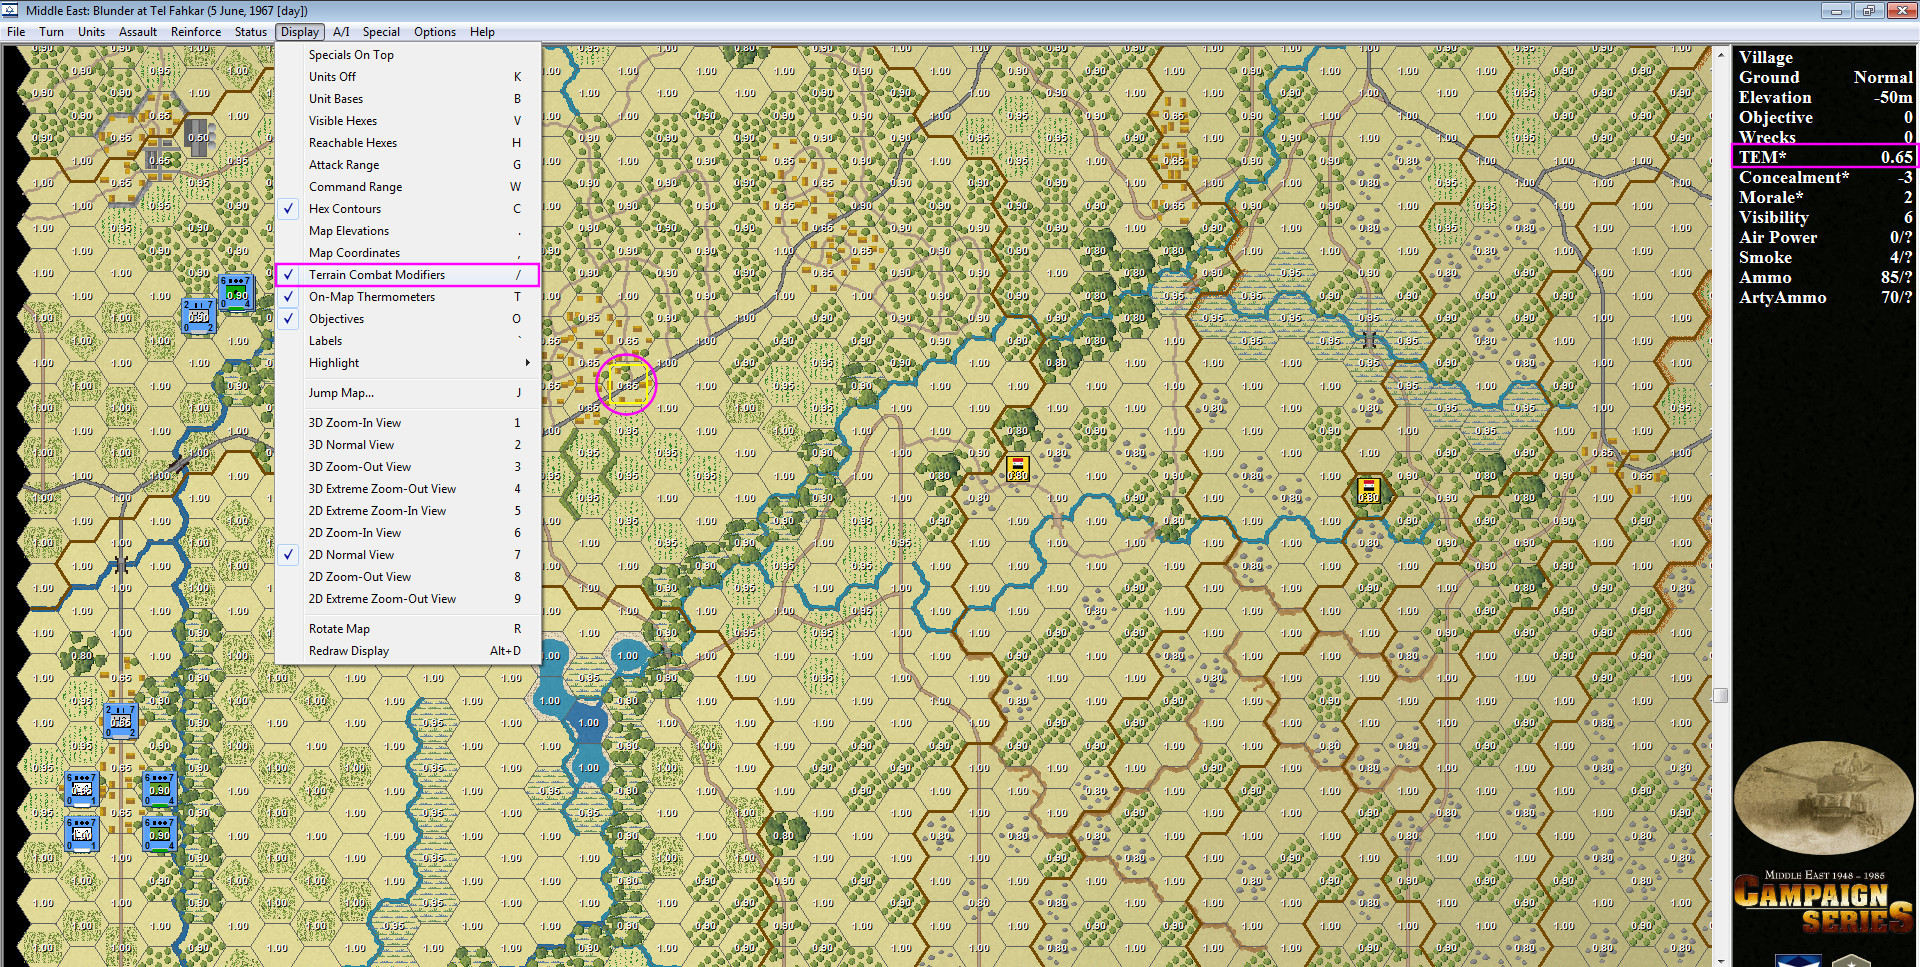Uncheck On-Map Thermometers
The image size is (1920, 967).
[408, 297]
